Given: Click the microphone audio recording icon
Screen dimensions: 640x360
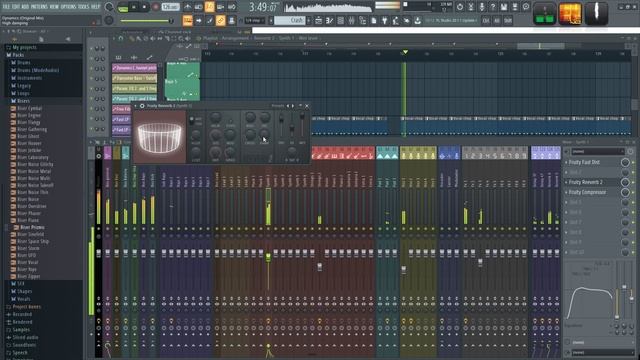Looking at the screenshot, I should tap(482, 7).
